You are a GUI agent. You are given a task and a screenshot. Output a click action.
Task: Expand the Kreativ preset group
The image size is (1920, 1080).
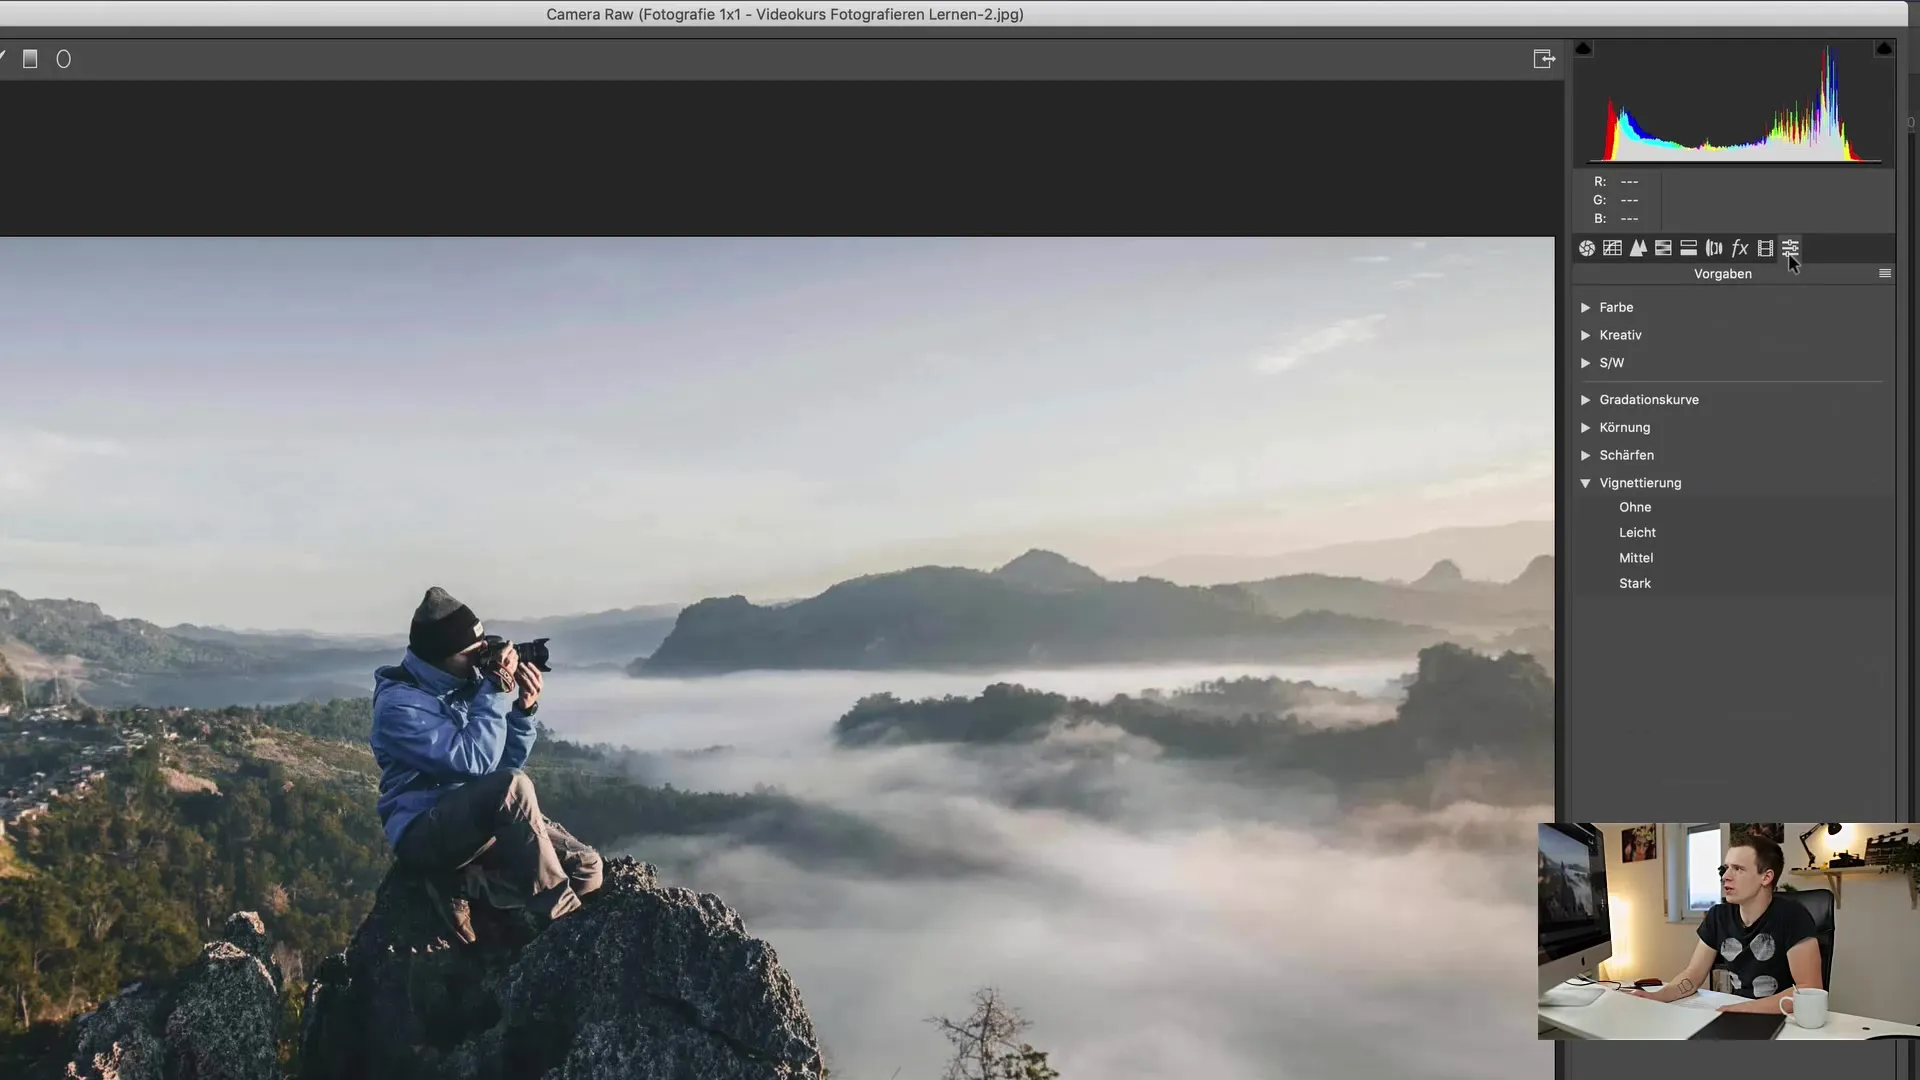(1585, 335)
